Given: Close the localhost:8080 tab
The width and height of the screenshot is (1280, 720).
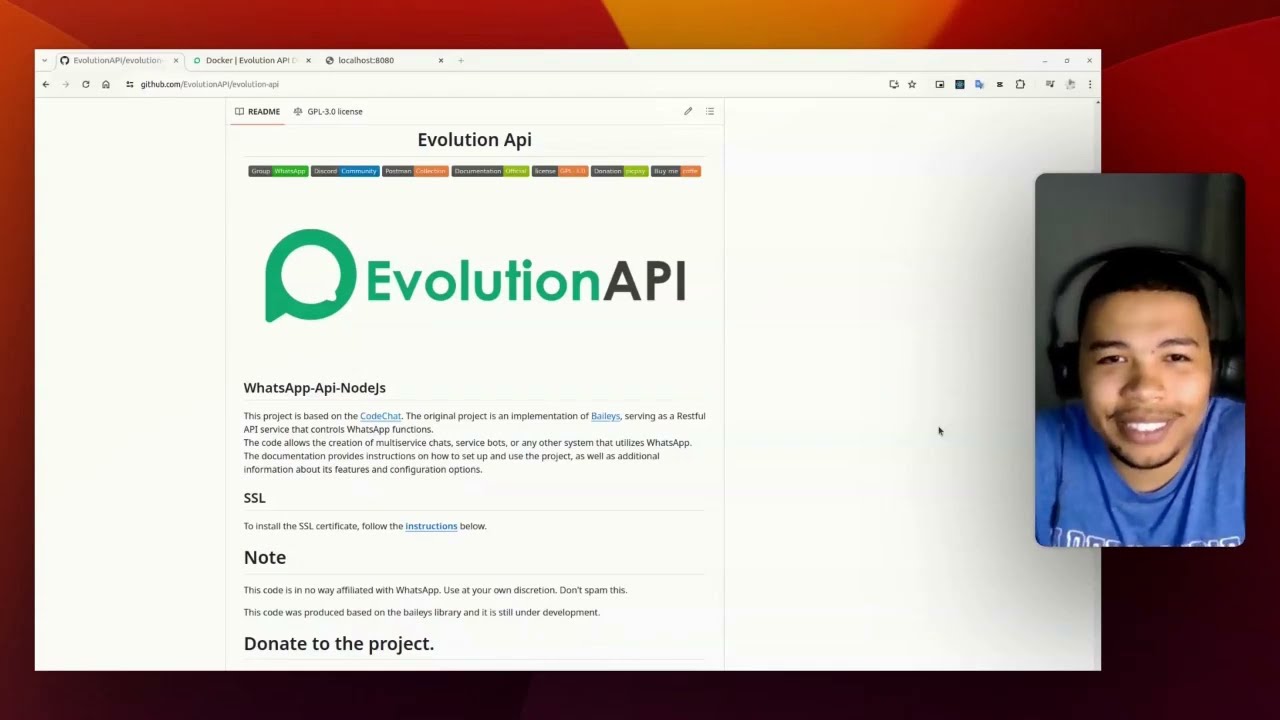Looking at the screenshot, I should [441, 60].
